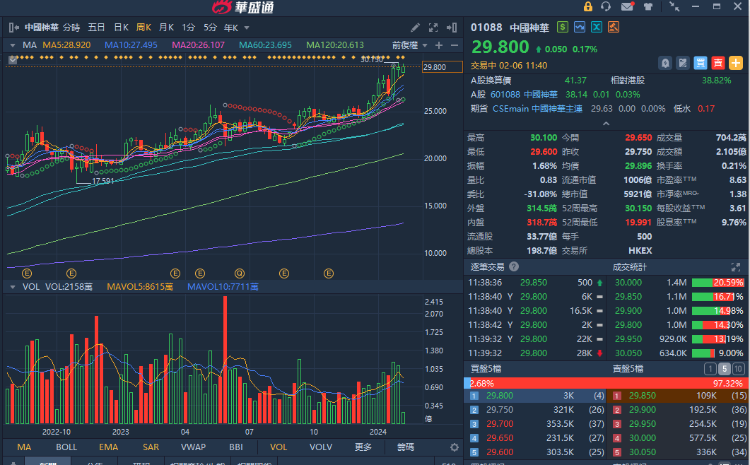Toggle the EMA indicator

109,447
